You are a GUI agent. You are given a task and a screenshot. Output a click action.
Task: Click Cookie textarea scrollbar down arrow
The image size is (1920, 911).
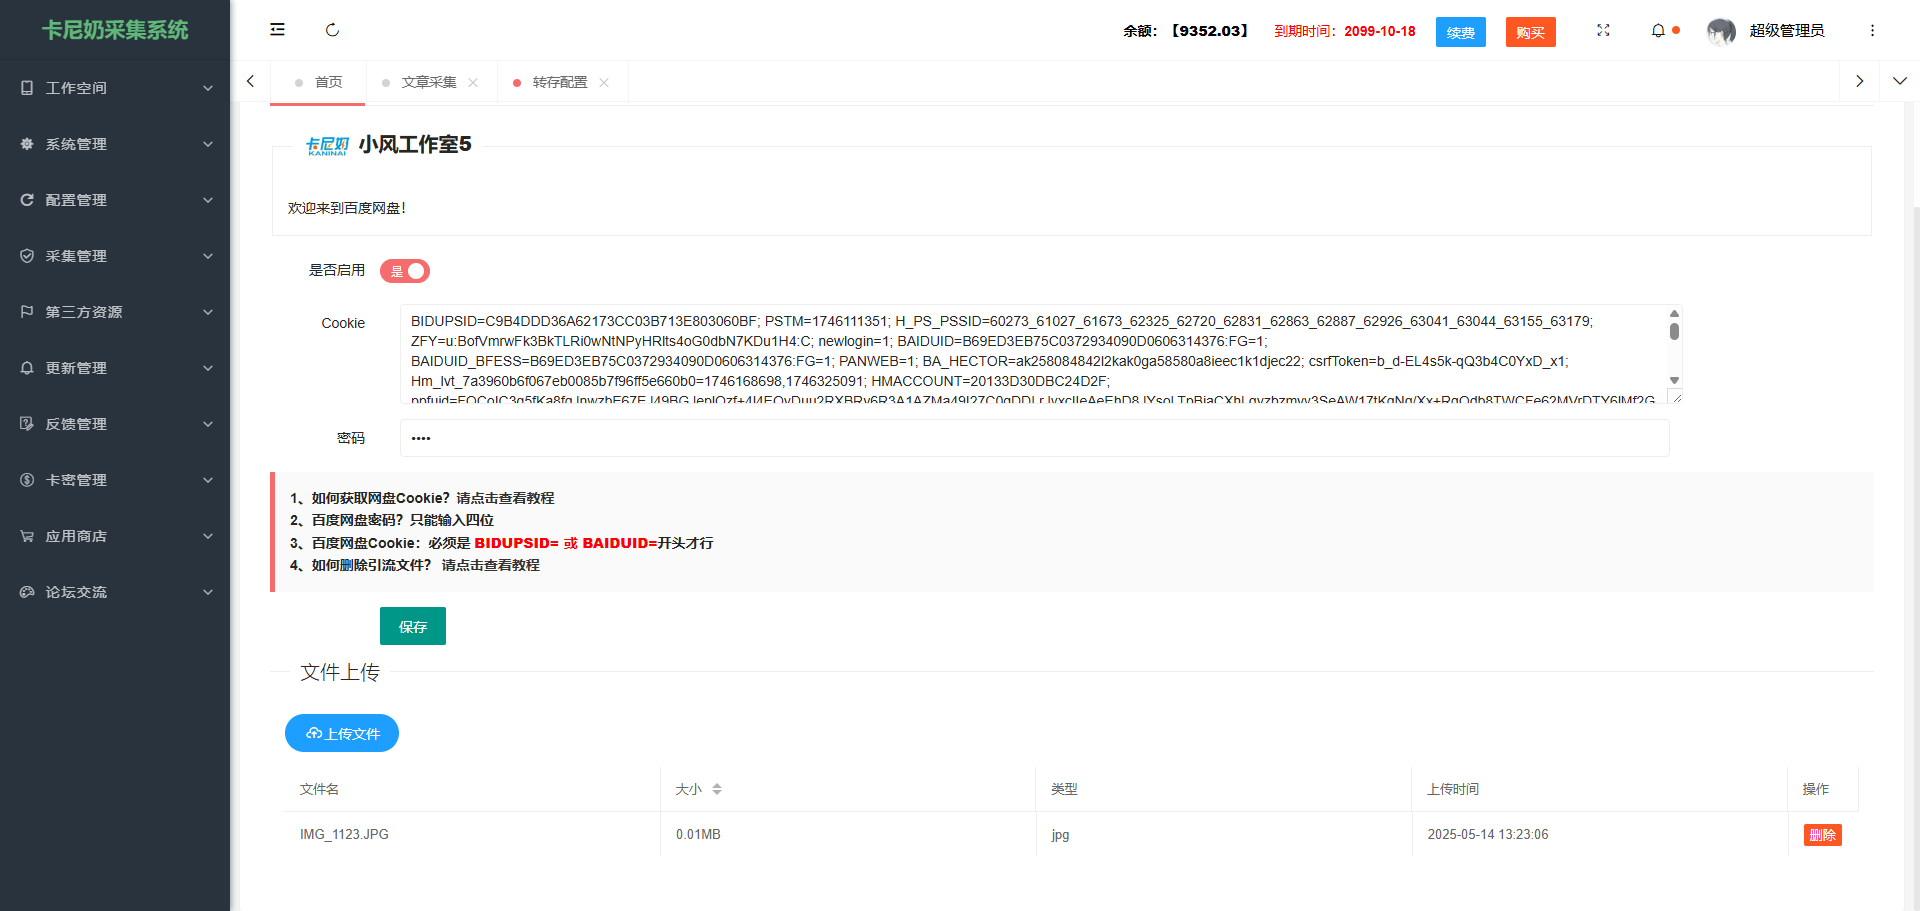1674,380
